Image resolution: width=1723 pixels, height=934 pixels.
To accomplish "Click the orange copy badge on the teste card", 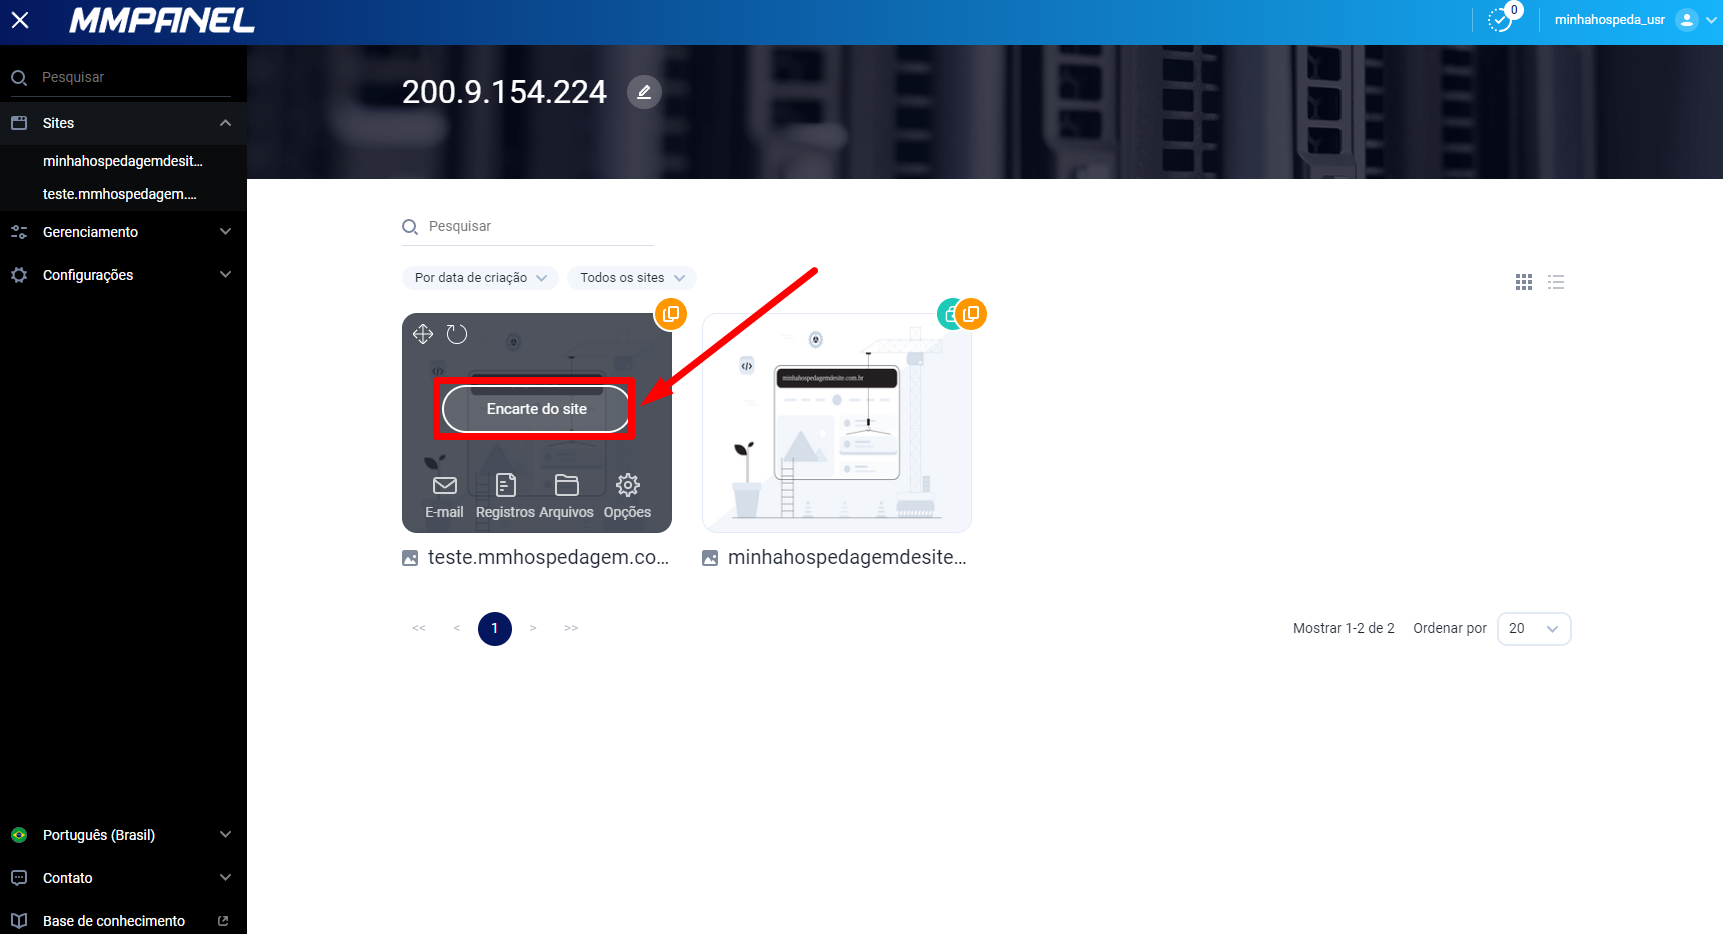I will pyautogui.click(x=671, y=314).
